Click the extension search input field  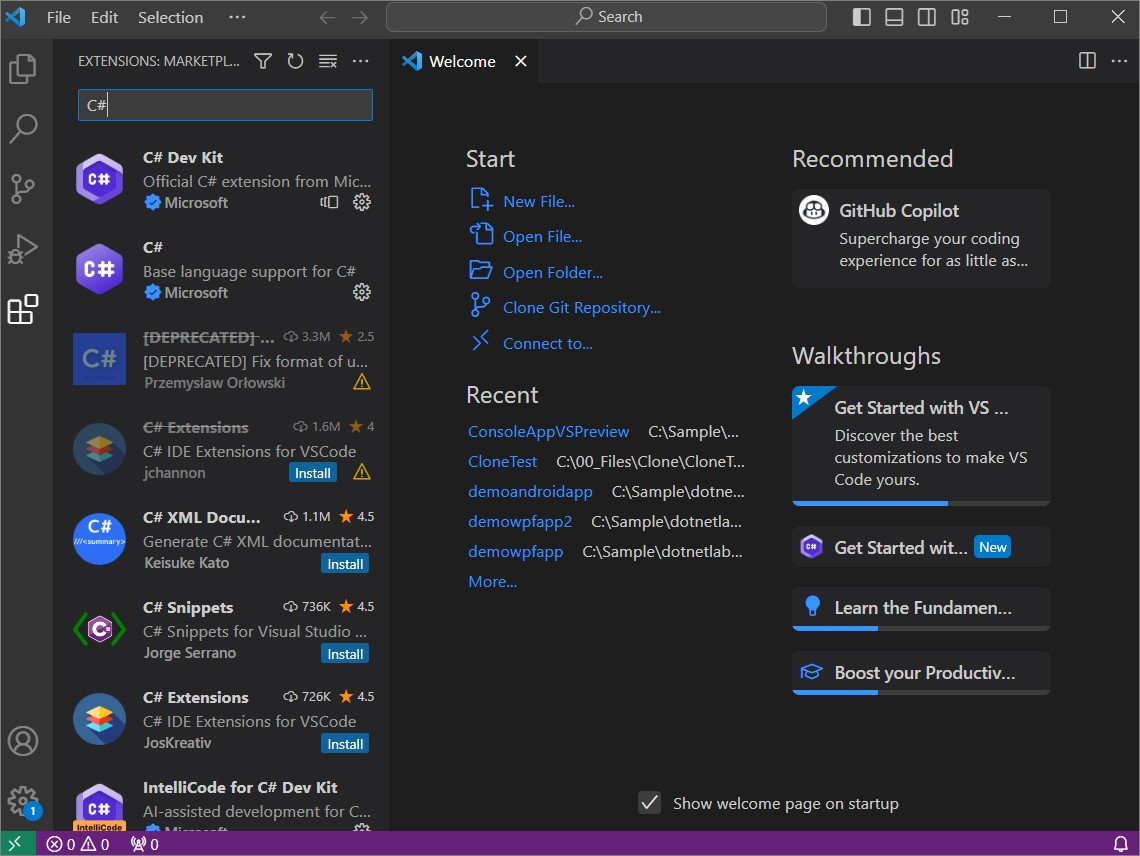[225, 105]
